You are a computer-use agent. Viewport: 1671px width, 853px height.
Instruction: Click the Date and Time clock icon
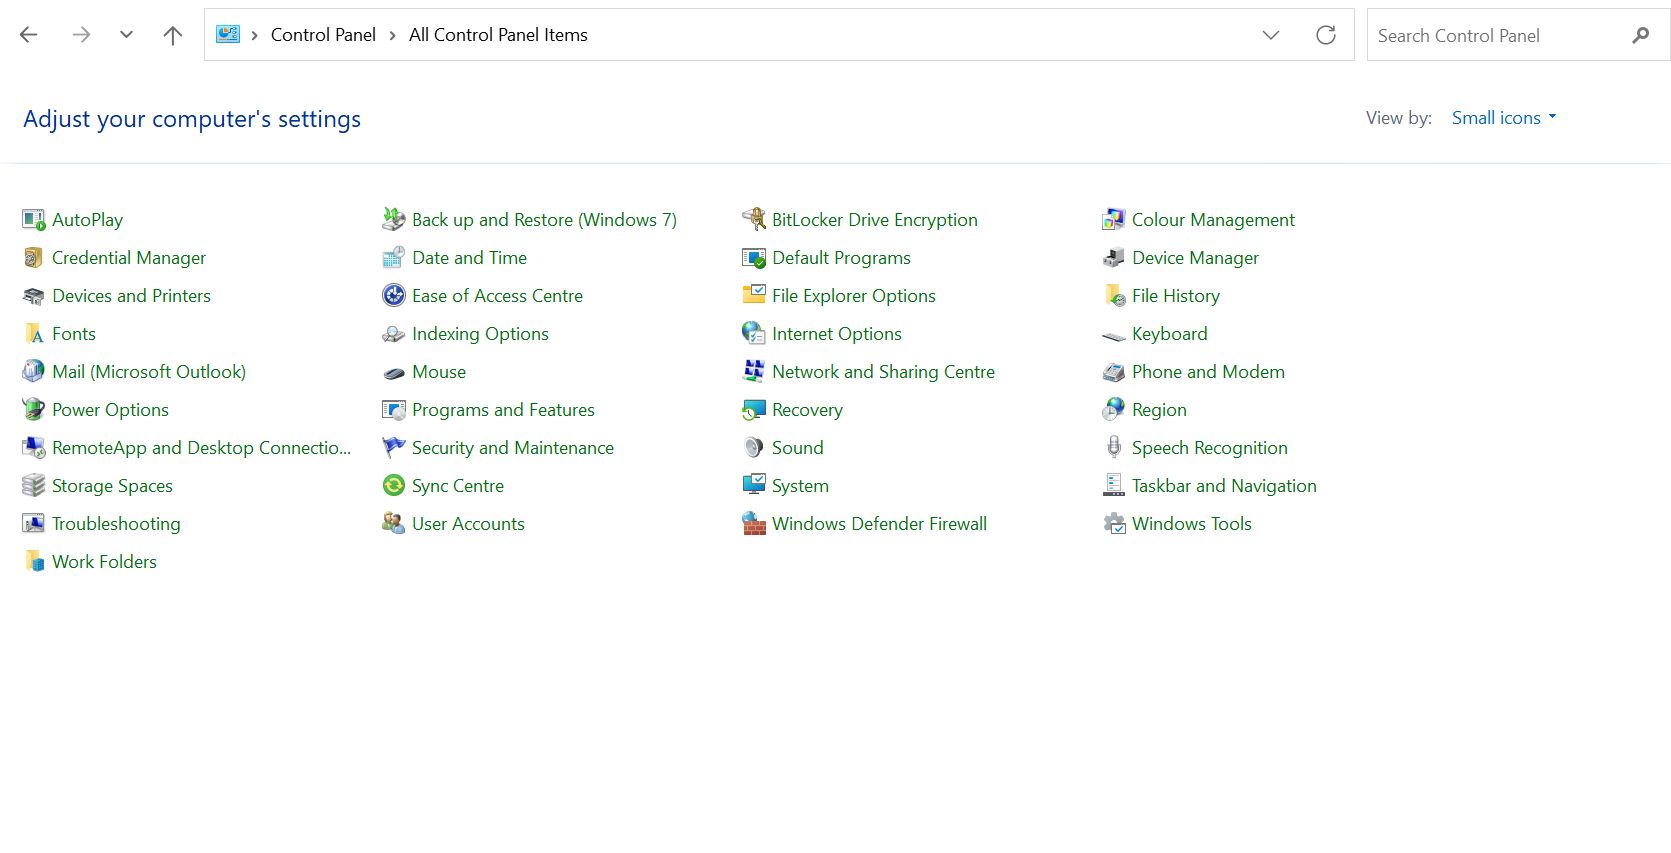pyautogui.click(x=394, y=258)
